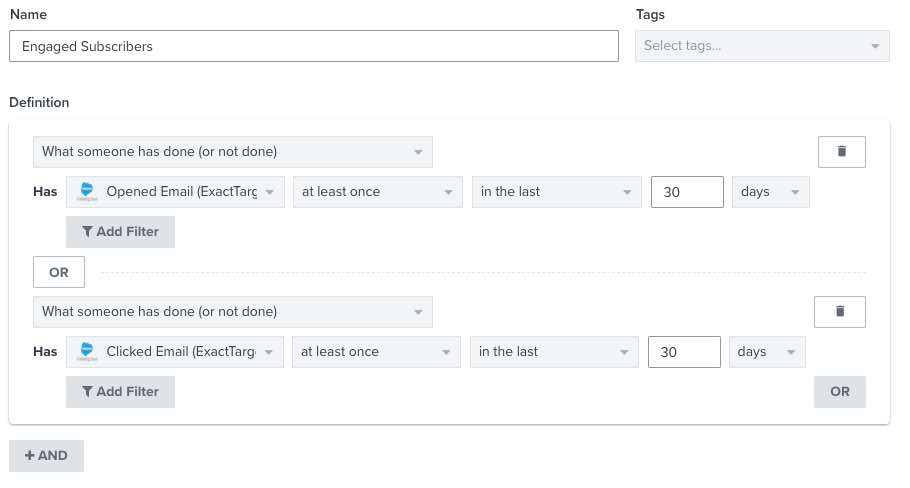Click first Add Filter funnel button
Screen dimensions: 910x488
click(120, 232)
